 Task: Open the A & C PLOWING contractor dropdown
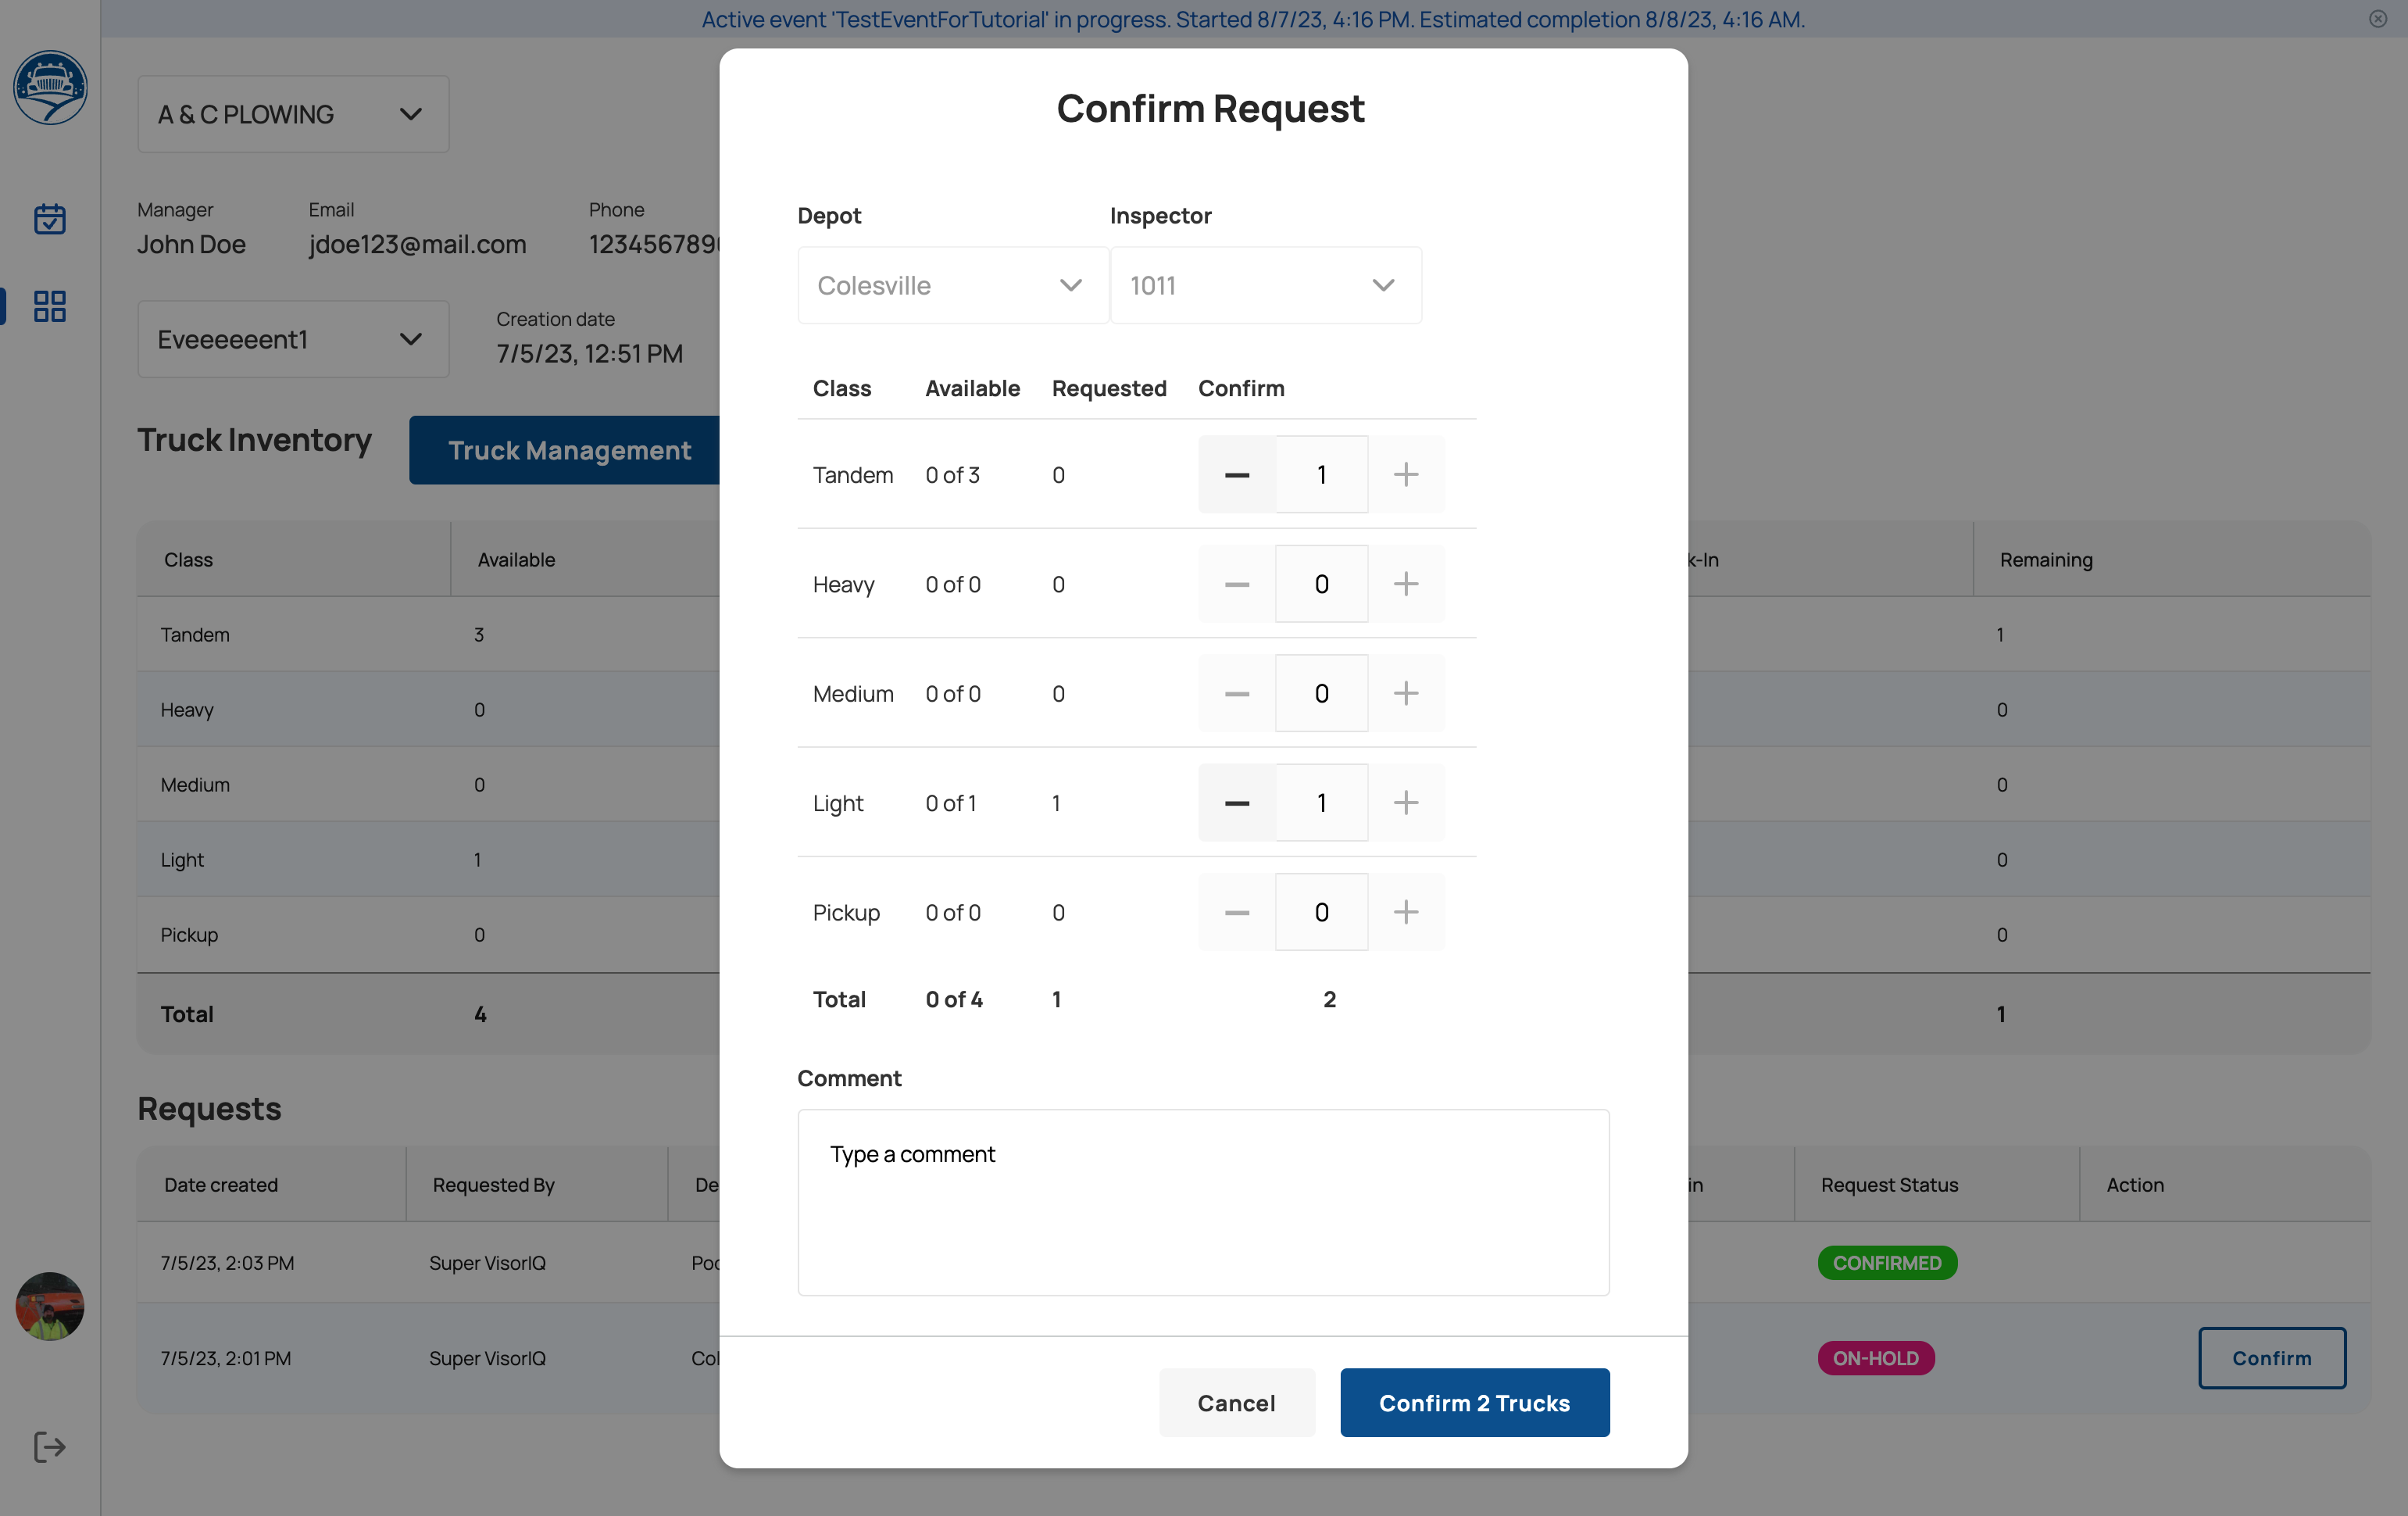point(293,115)
